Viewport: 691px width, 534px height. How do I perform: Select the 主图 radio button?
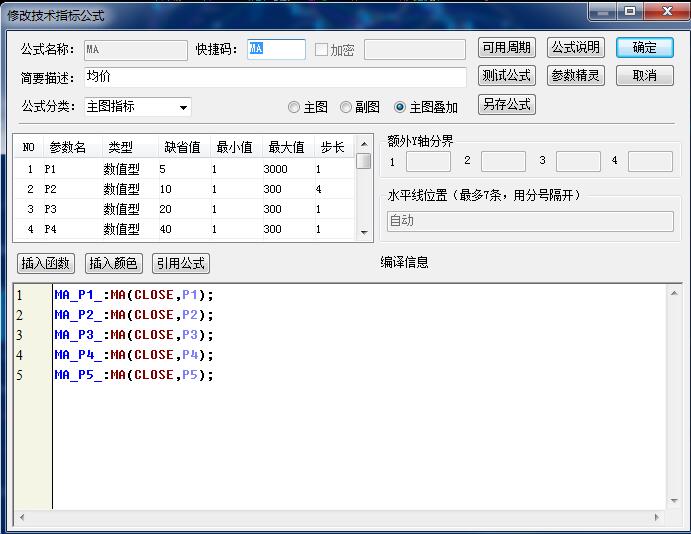coord(294,107)
